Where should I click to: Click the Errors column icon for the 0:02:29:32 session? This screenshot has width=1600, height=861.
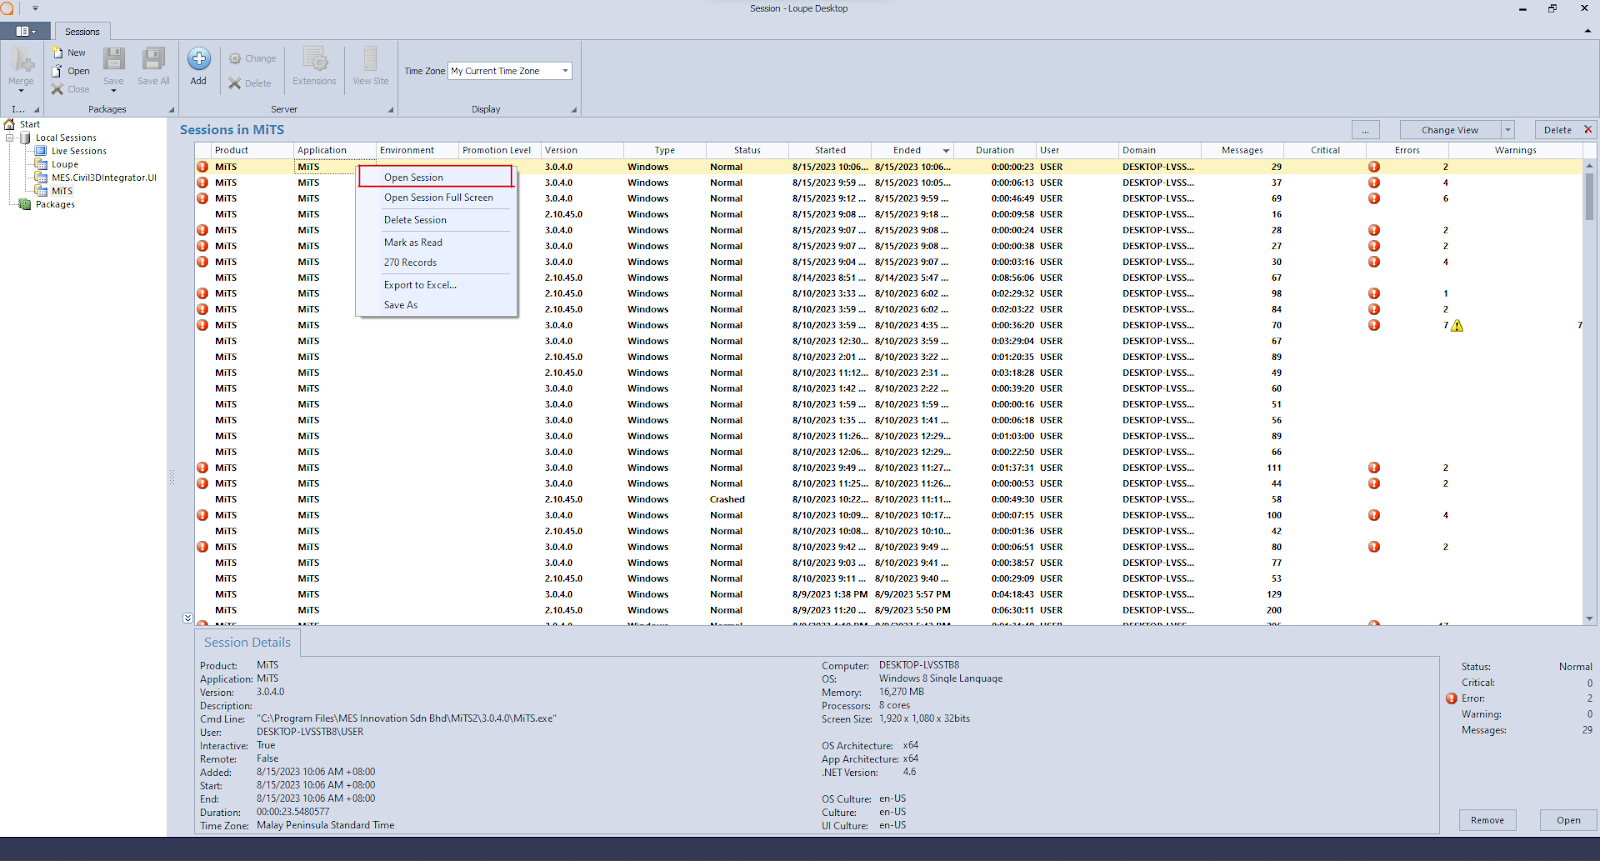(x=1374, y=293)
